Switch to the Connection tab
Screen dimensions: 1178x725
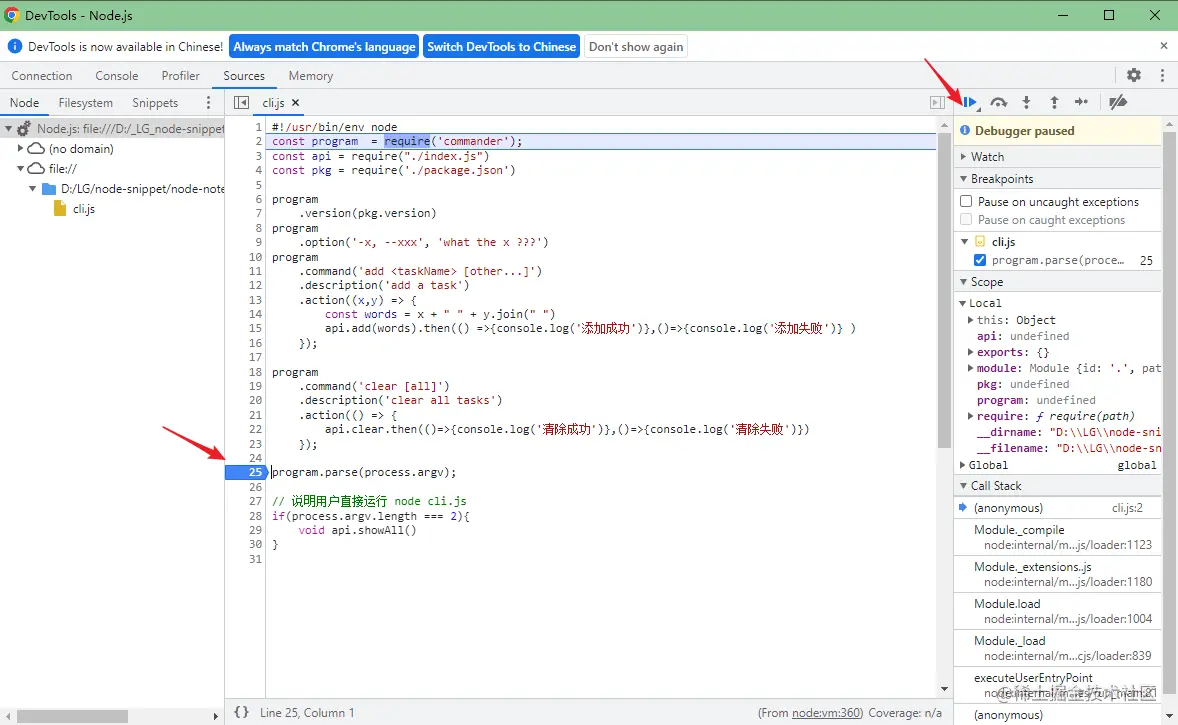tap(42, 76)
